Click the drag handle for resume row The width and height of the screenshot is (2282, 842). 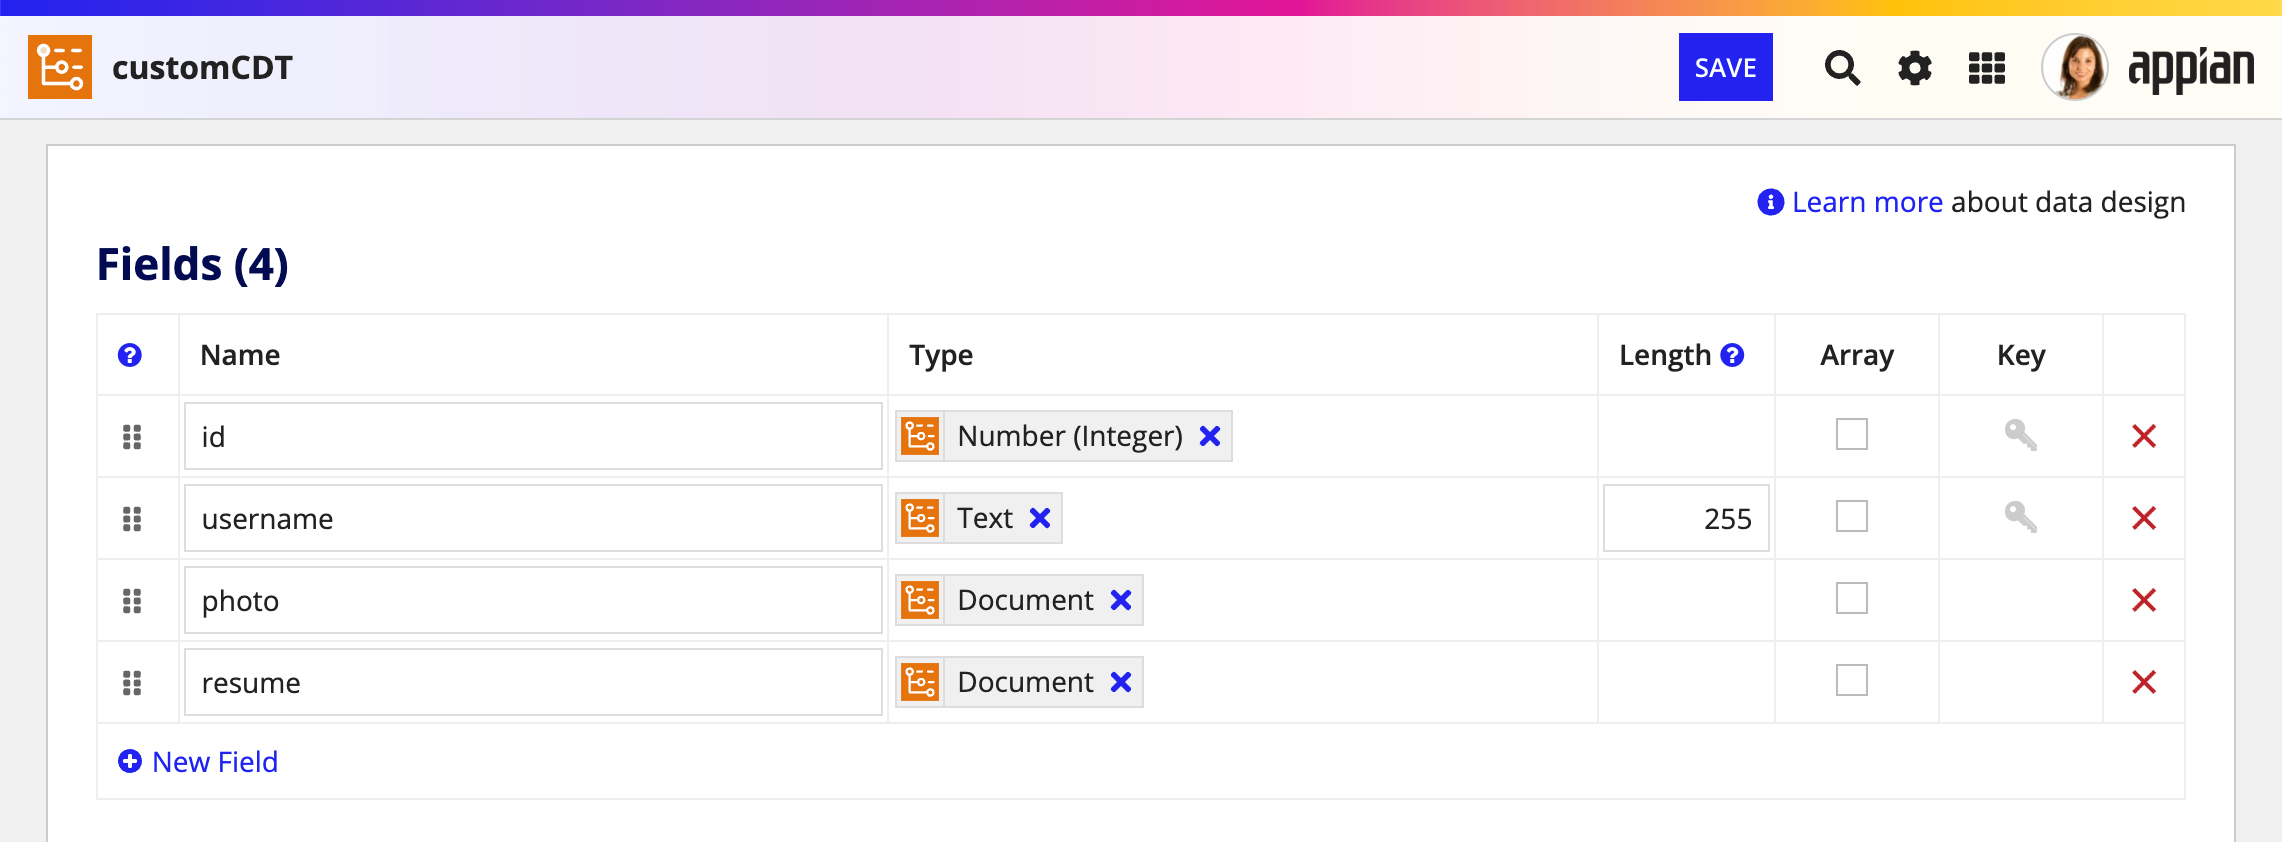point(132,683)
